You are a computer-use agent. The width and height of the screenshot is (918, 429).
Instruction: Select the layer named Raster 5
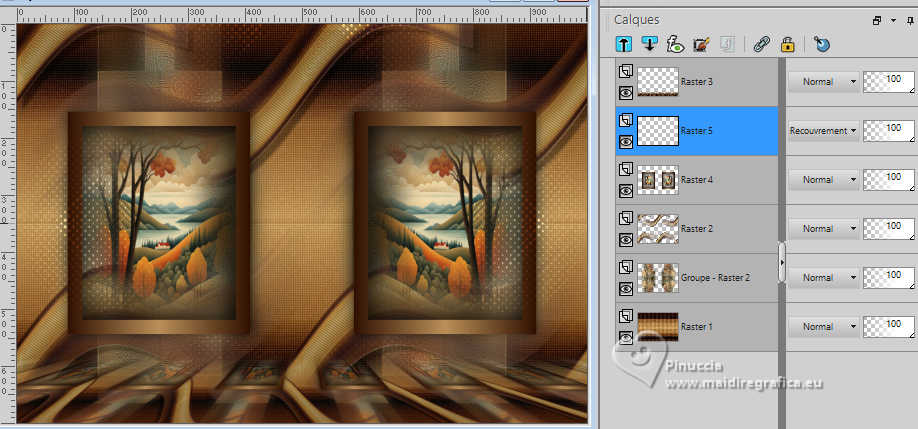697,131
